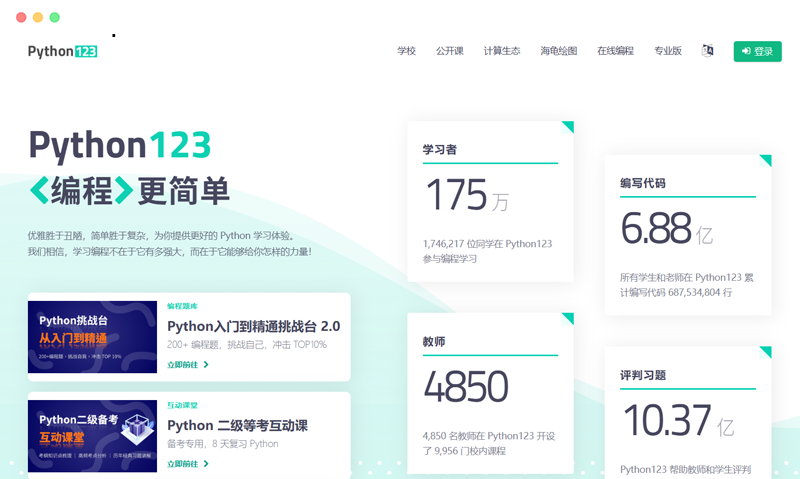Click the 优雅胜于丑陋 tagline sentence
800x479 pixels.
162,236
